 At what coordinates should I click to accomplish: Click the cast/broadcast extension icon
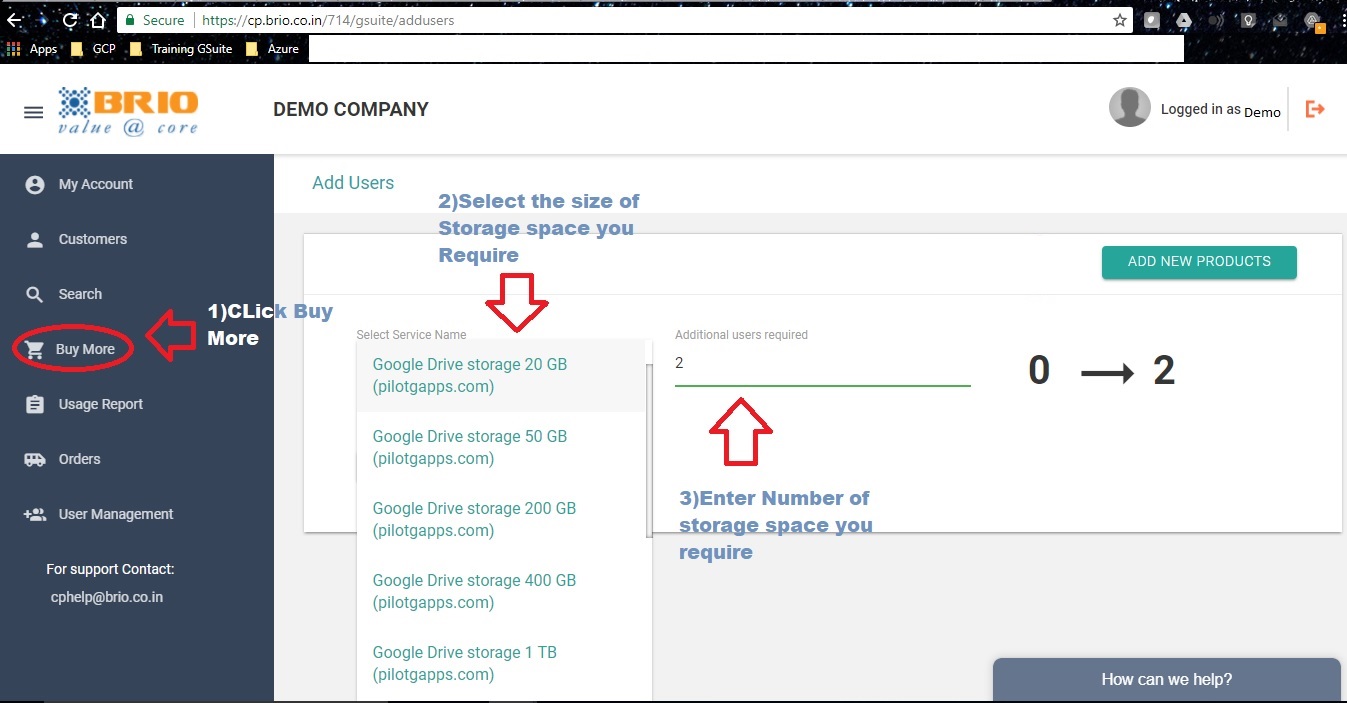1216,20
